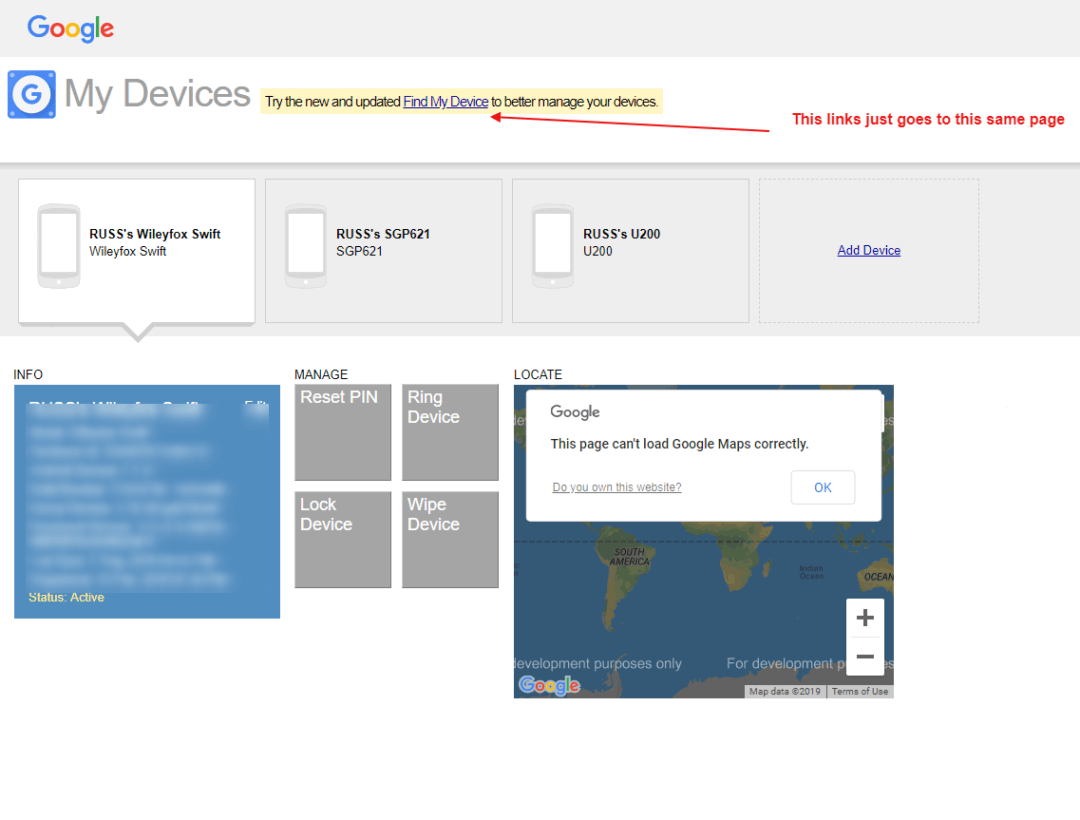
Task: Select the RUSS's U200 device card
Action: point(630,250)
